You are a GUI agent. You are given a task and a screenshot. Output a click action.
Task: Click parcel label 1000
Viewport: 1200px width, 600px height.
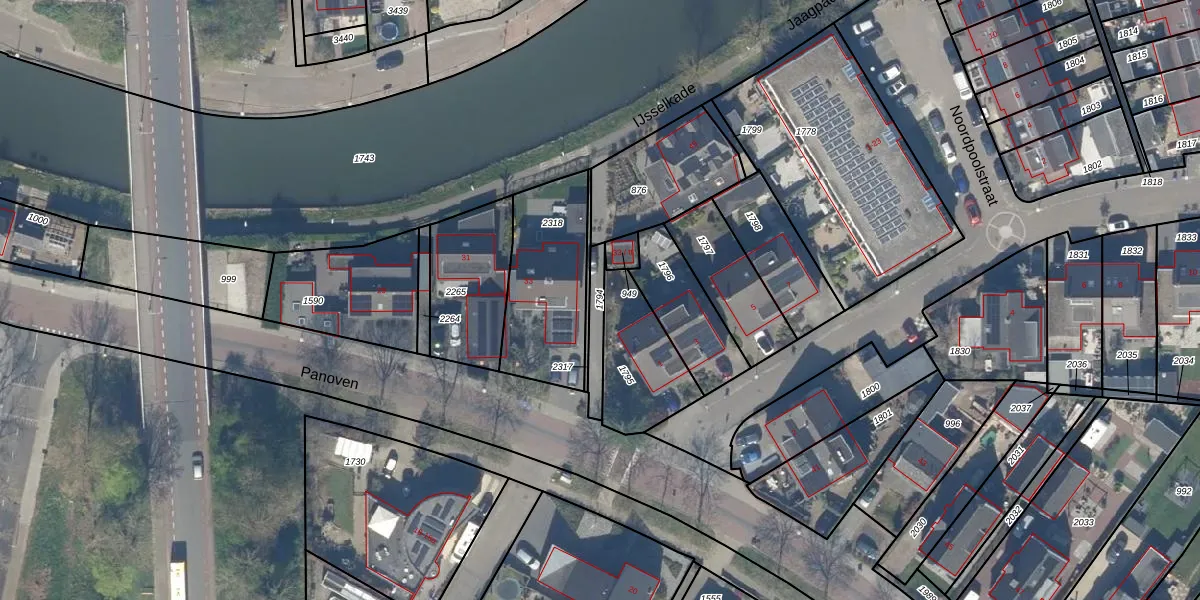(38, 219)
